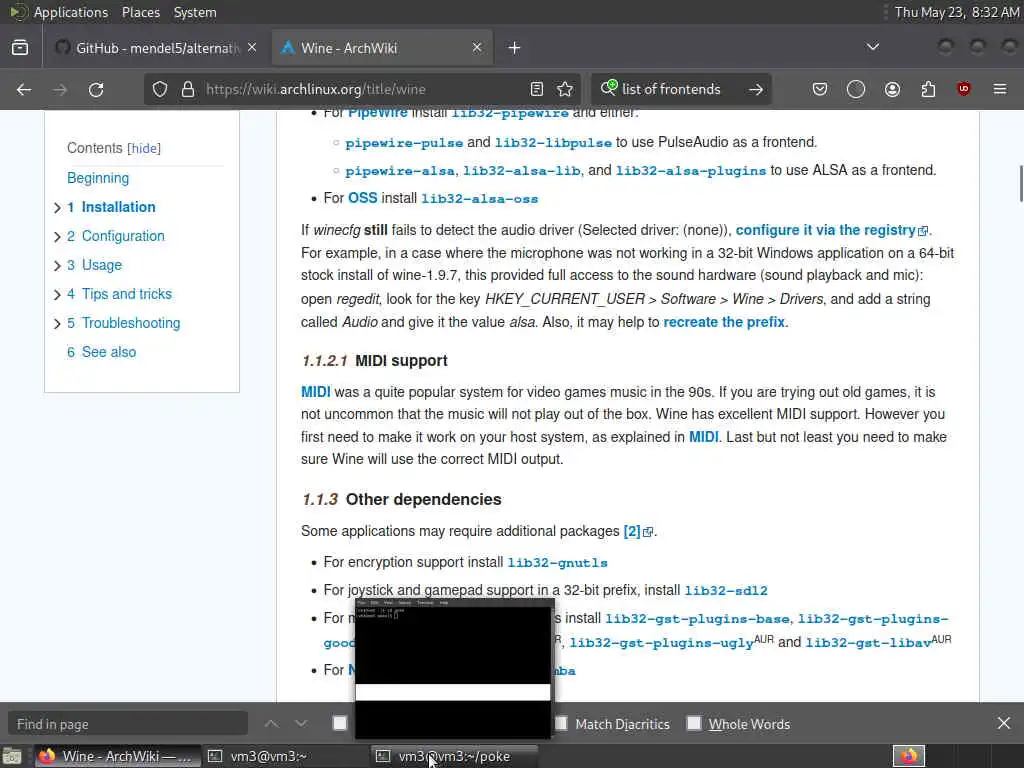The height and width of the screenshot is (768, 1024).
Task: Toggle reader view icon in address bar
Action: click(537, 89)
